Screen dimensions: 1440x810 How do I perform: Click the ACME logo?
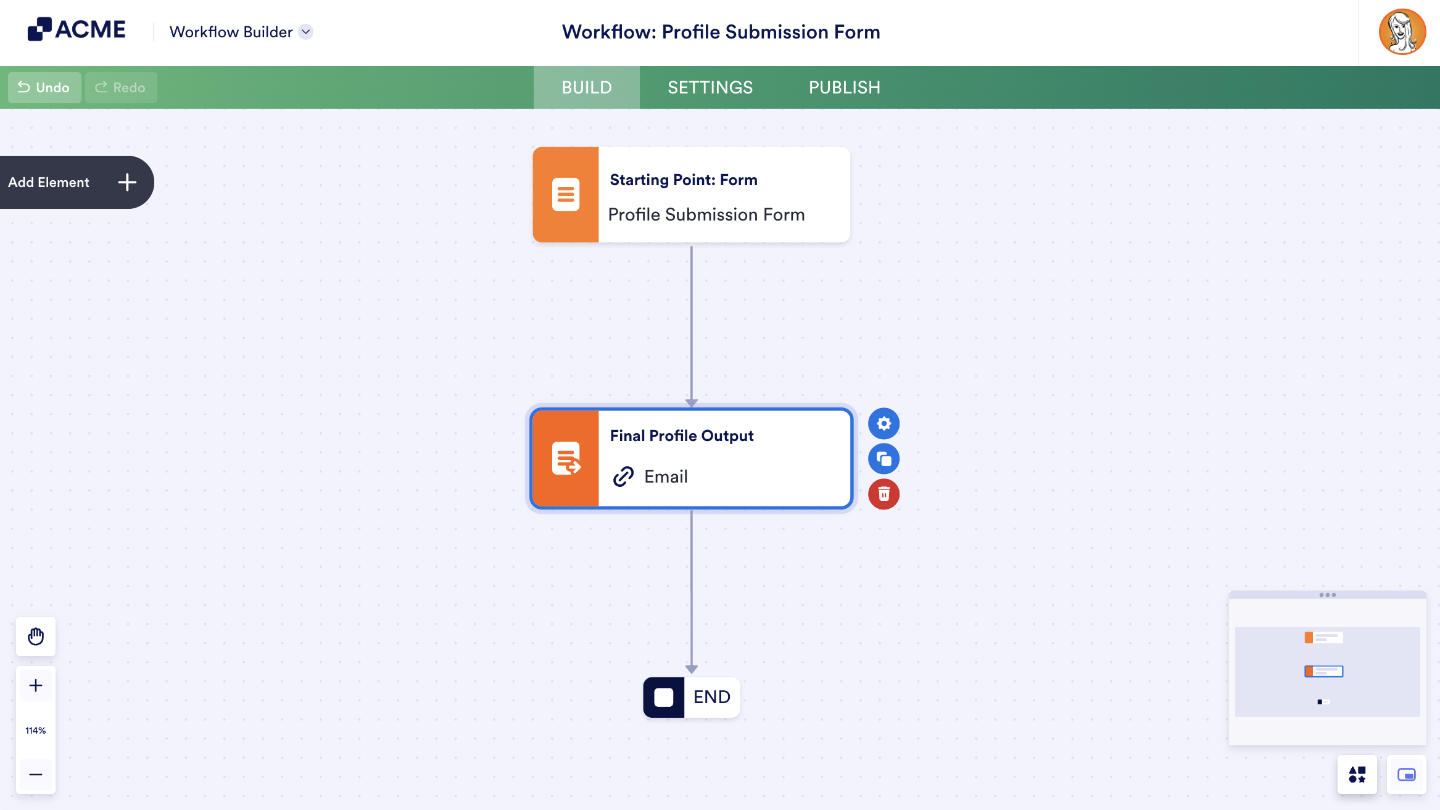pos(77,30)
